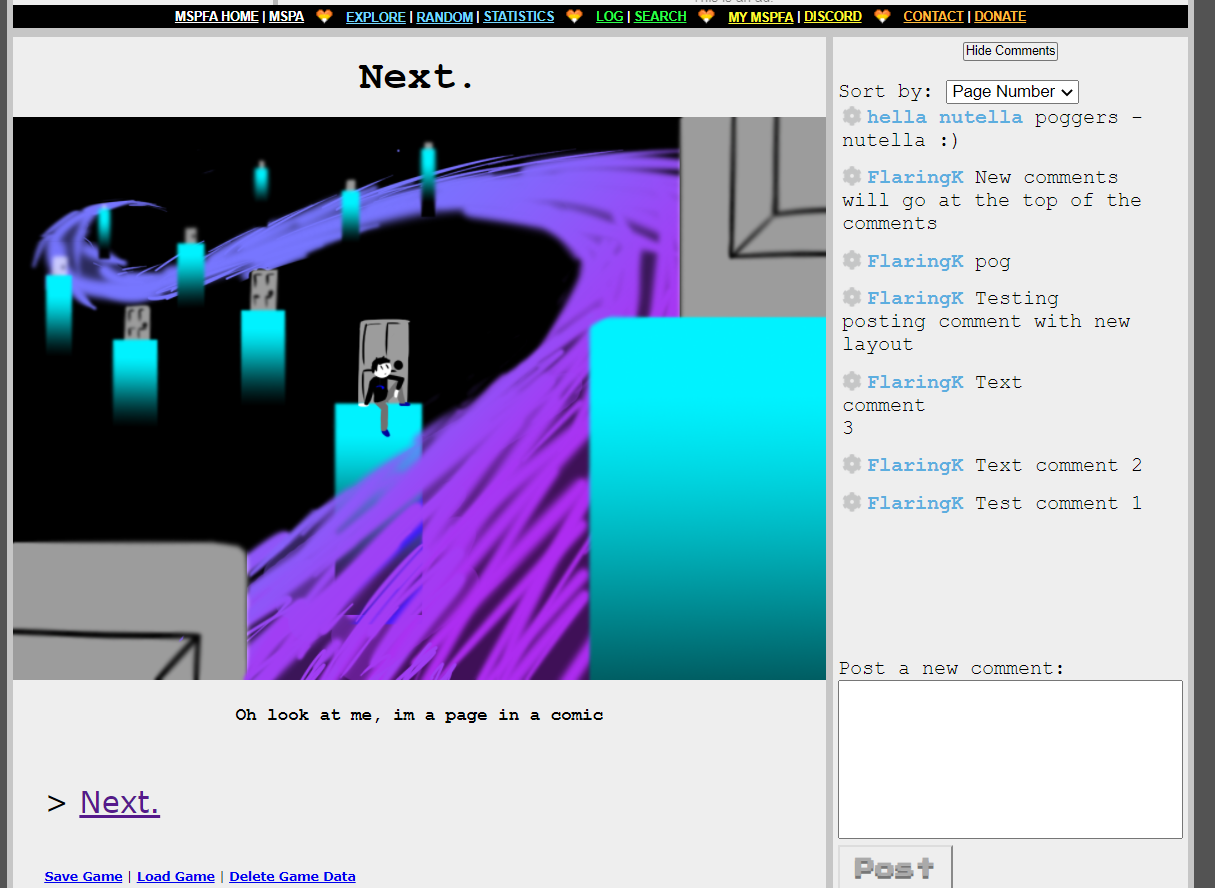Click the heart icon after MSPA link
Viewport: 1215px width, 888px height.
(322, 16)
